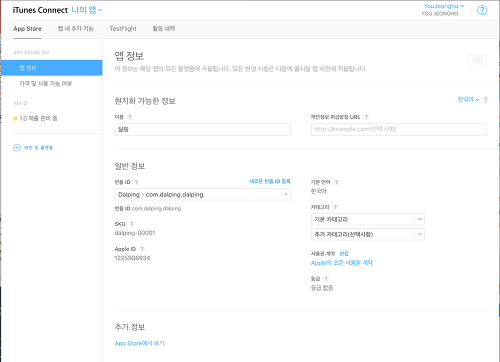Click the help mark beside 등급
Viewport: 500px width, 362px height.
(x=326, y=279)
